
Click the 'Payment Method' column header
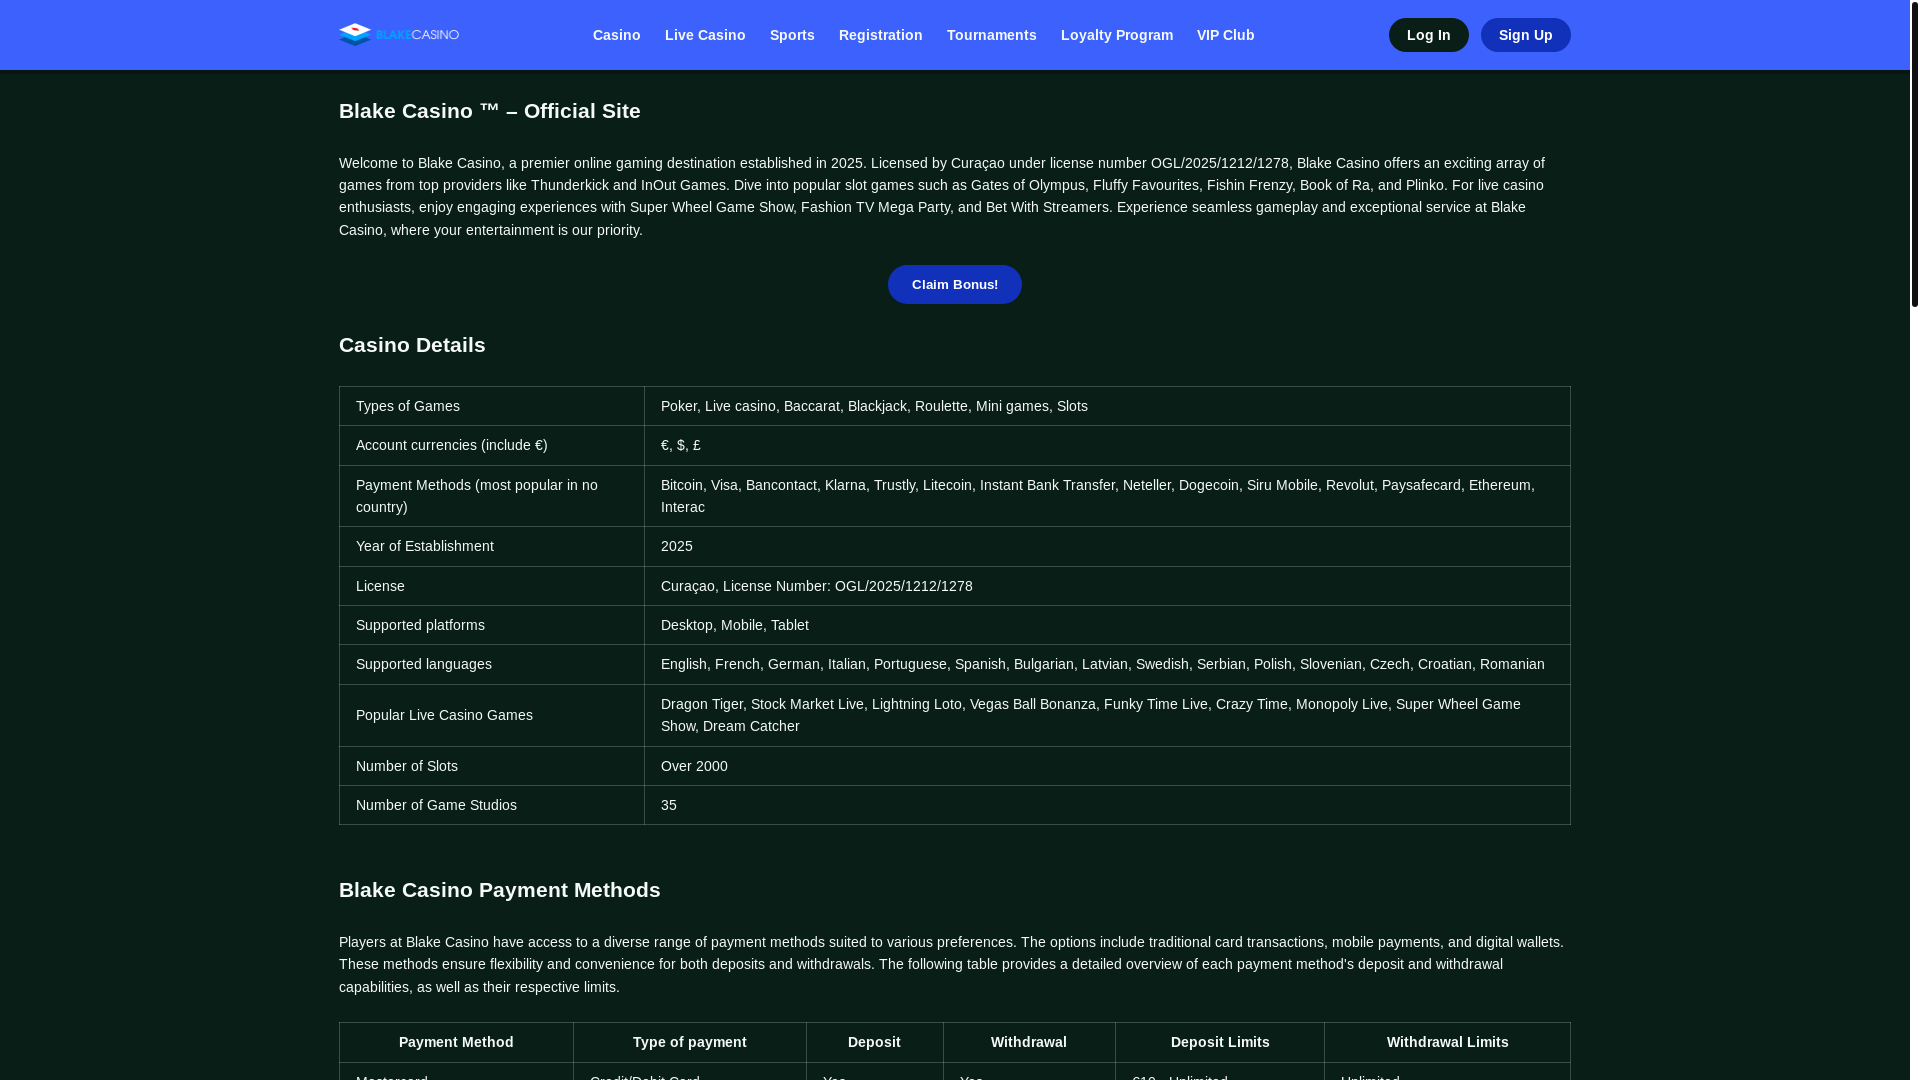[x=456, y=1042]
